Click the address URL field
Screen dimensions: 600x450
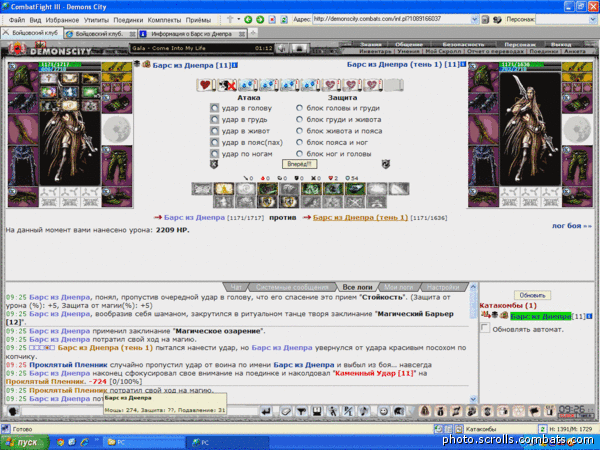point(392,19)
